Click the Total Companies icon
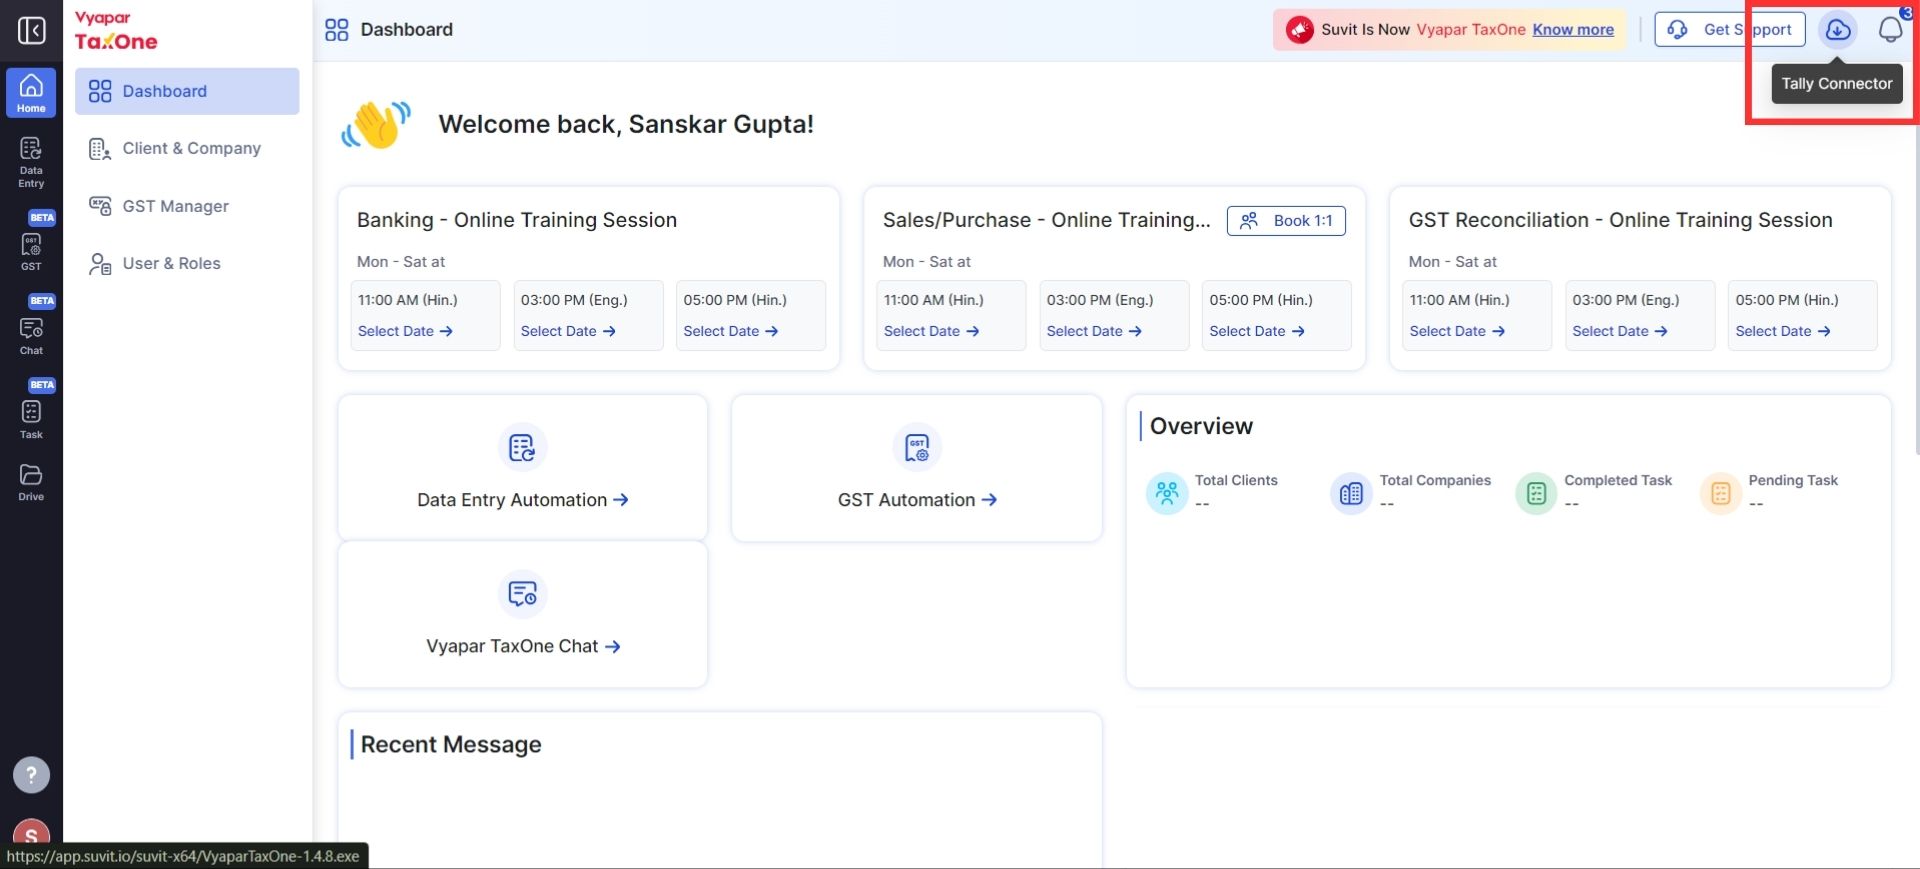1920x869 pixels. pyautogui.click(x=1351, y=493)
